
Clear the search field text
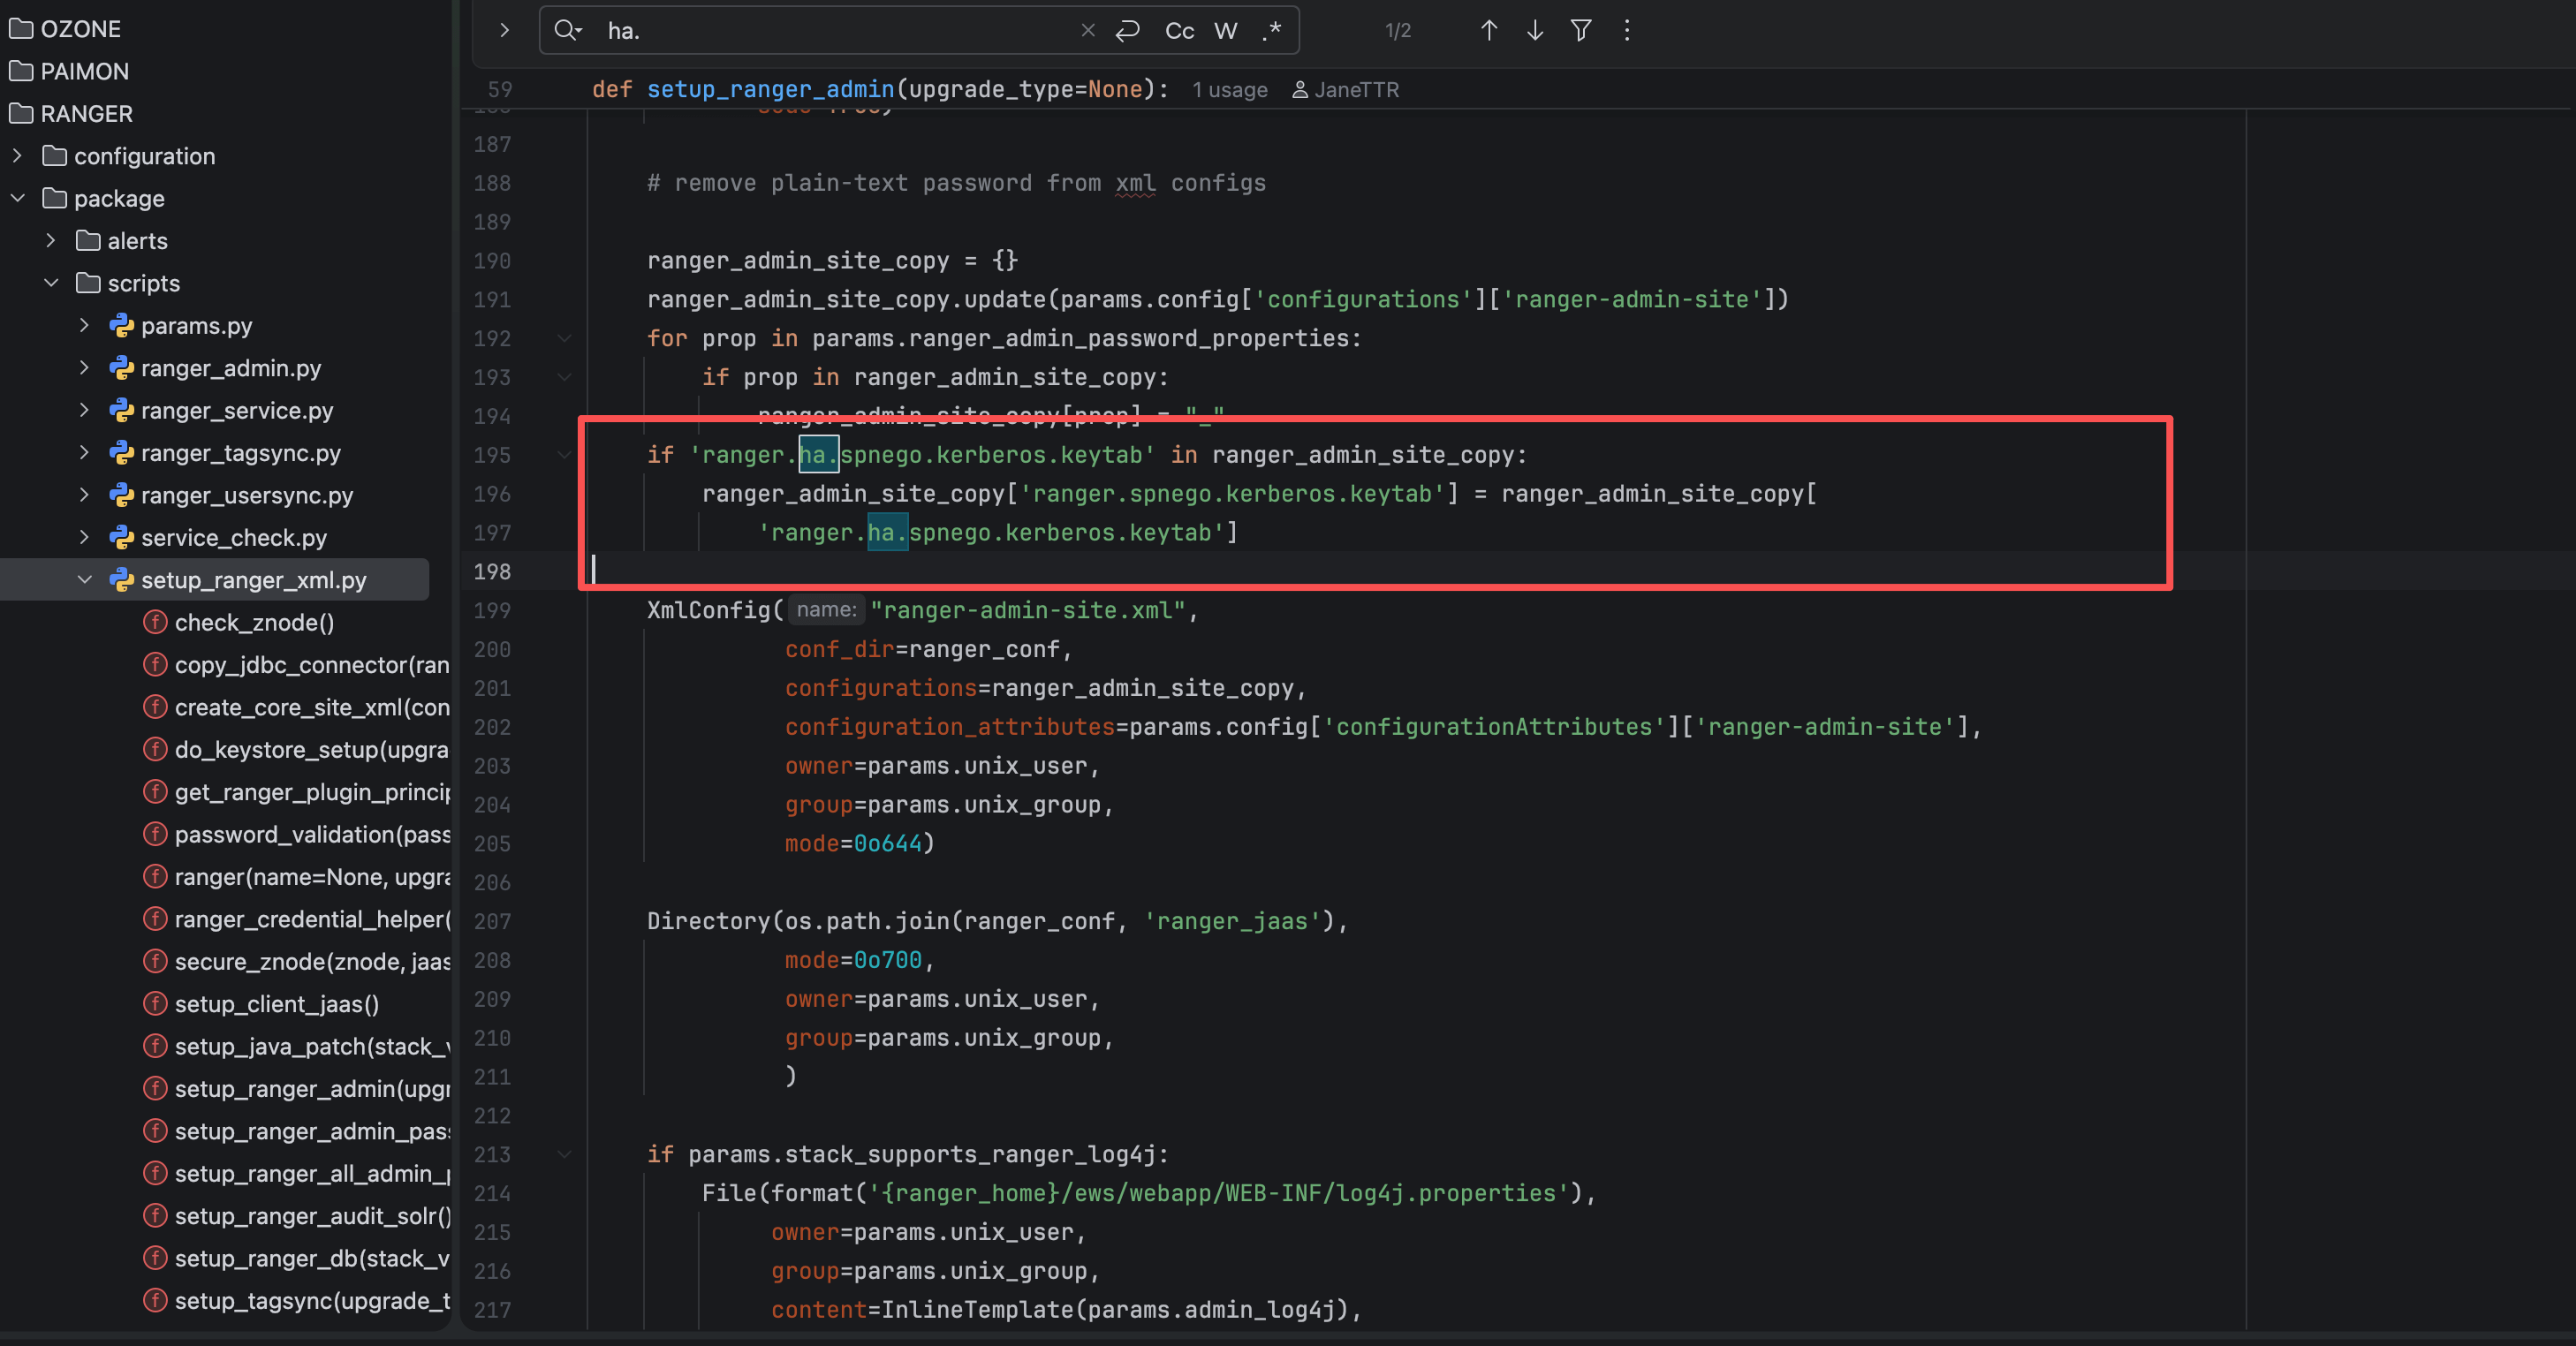point(1087,30)
